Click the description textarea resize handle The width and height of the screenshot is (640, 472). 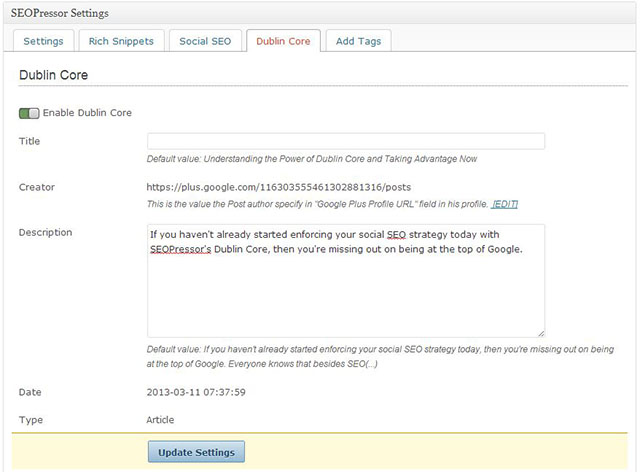click(541, 333)
